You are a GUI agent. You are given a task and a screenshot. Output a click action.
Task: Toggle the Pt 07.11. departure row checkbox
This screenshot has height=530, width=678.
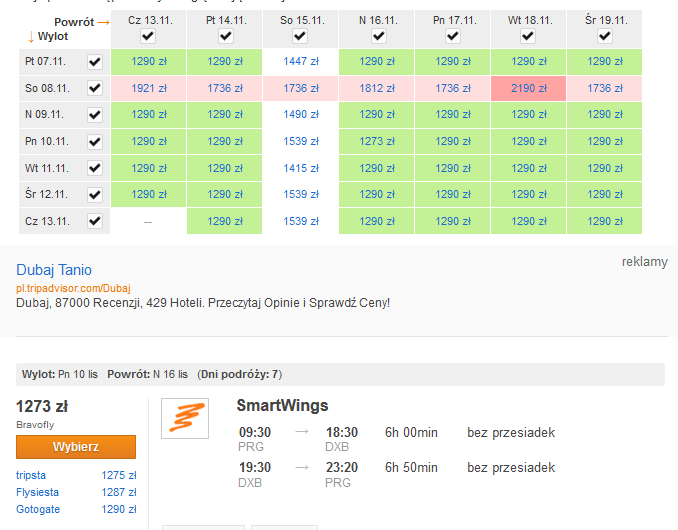(x=95, y=62)
